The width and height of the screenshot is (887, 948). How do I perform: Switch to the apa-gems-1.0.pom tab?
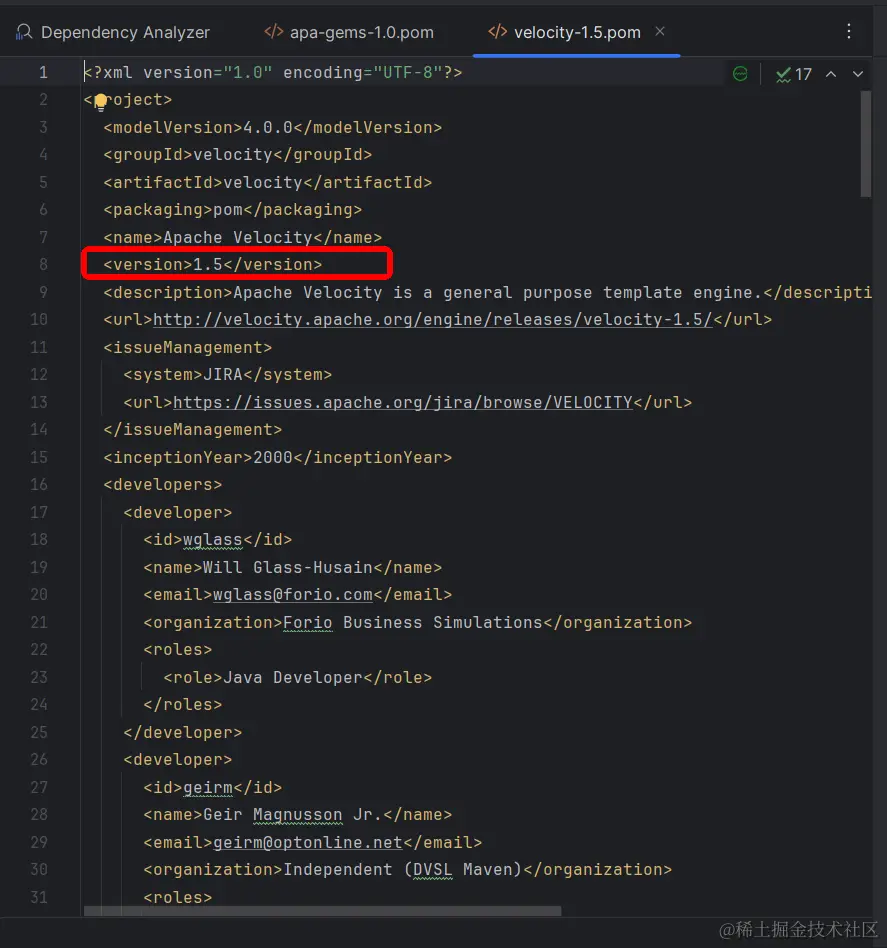[349, 32]
